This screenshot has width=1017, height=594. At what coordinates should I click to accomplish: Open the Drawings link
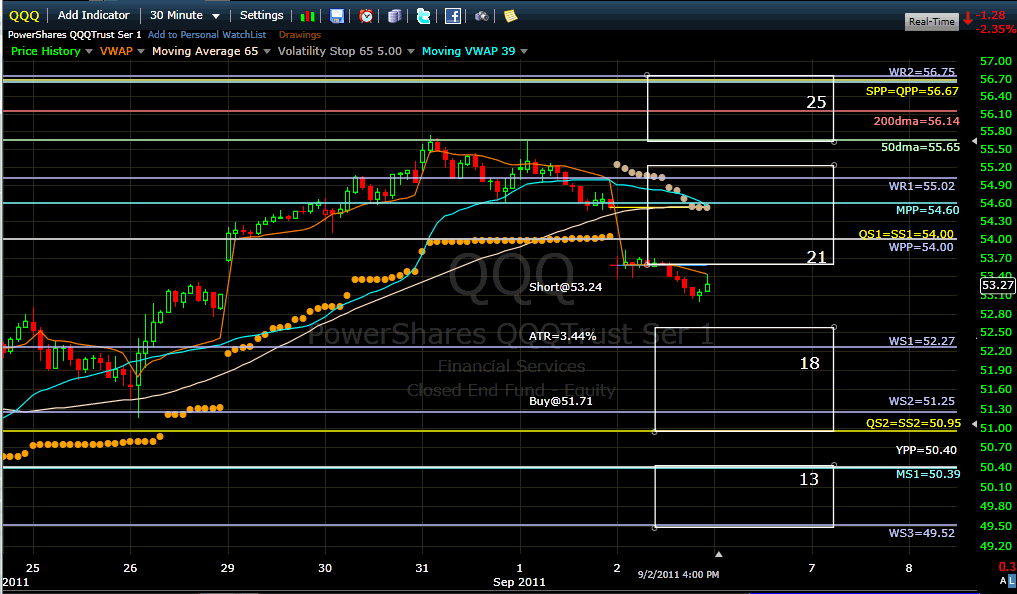300,34
